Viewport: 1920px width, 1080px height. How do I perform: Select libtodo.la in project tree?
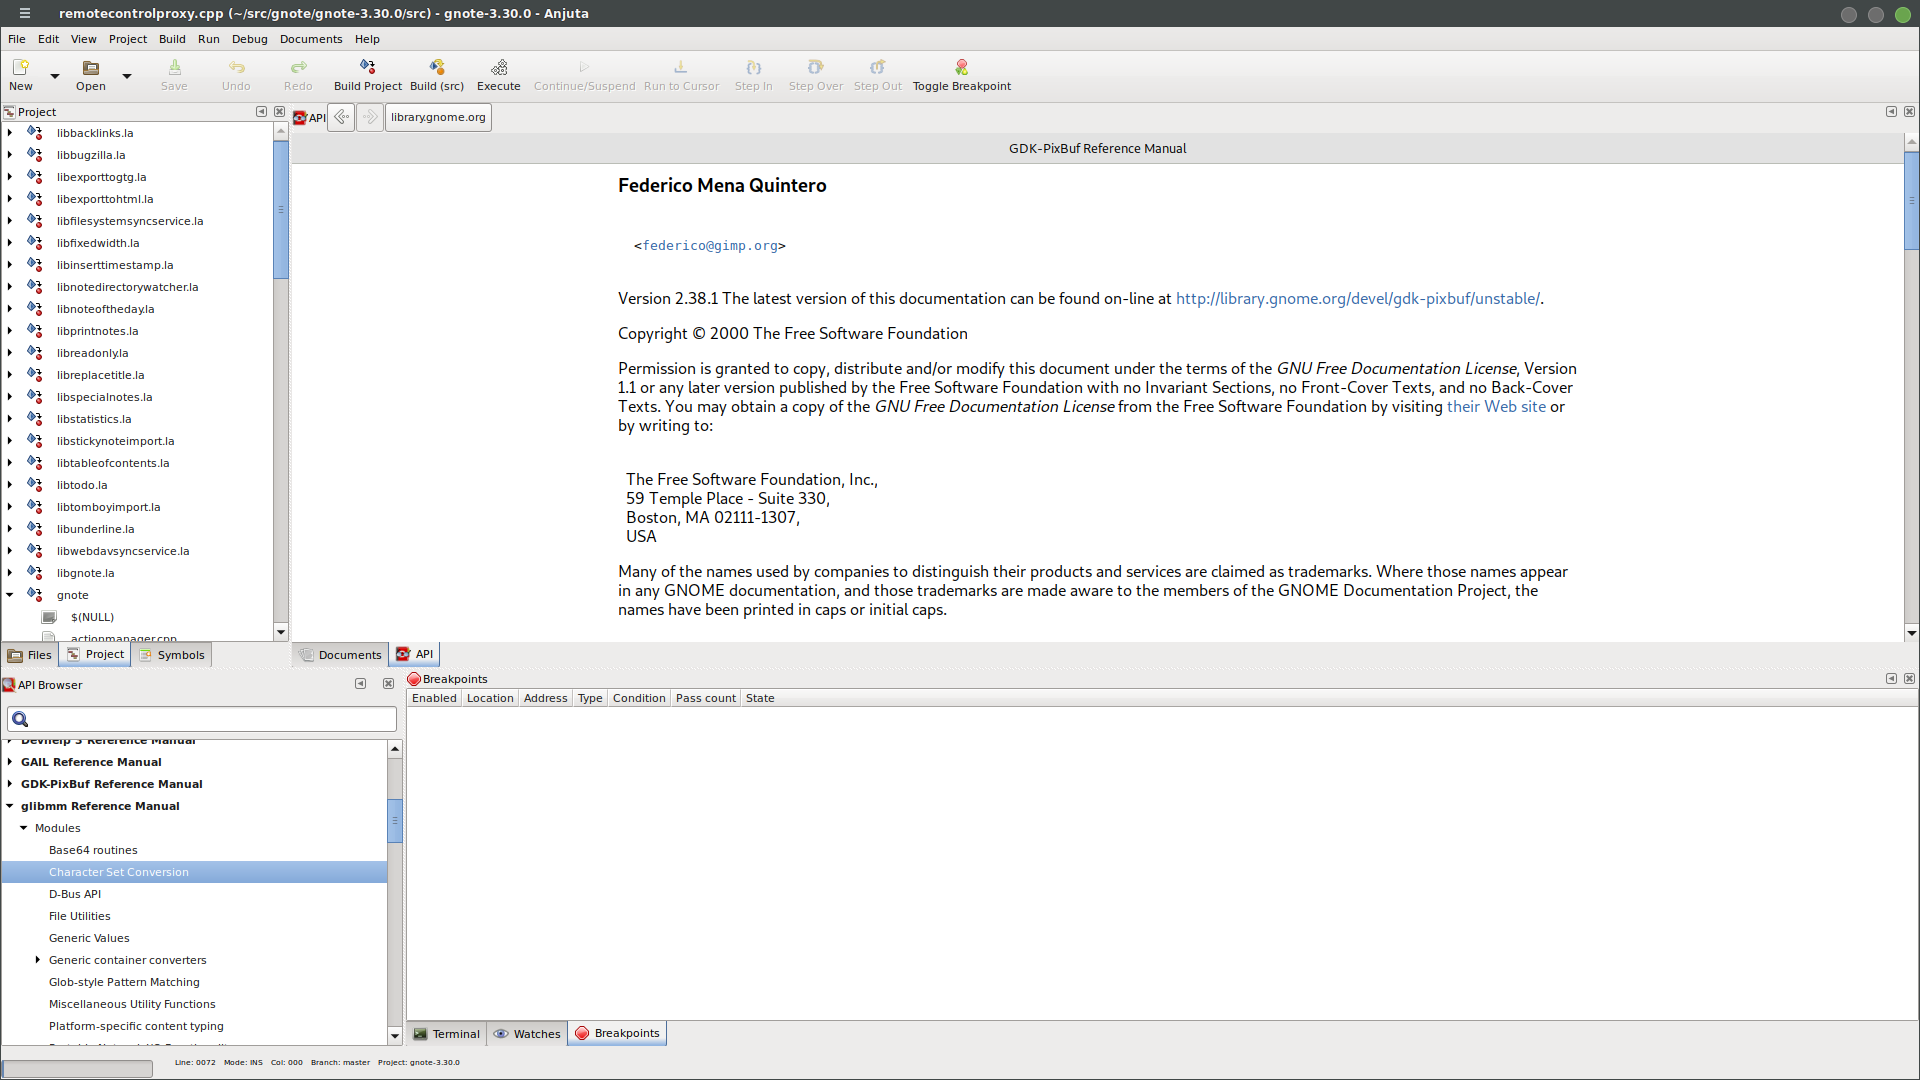tap(82, 485)
